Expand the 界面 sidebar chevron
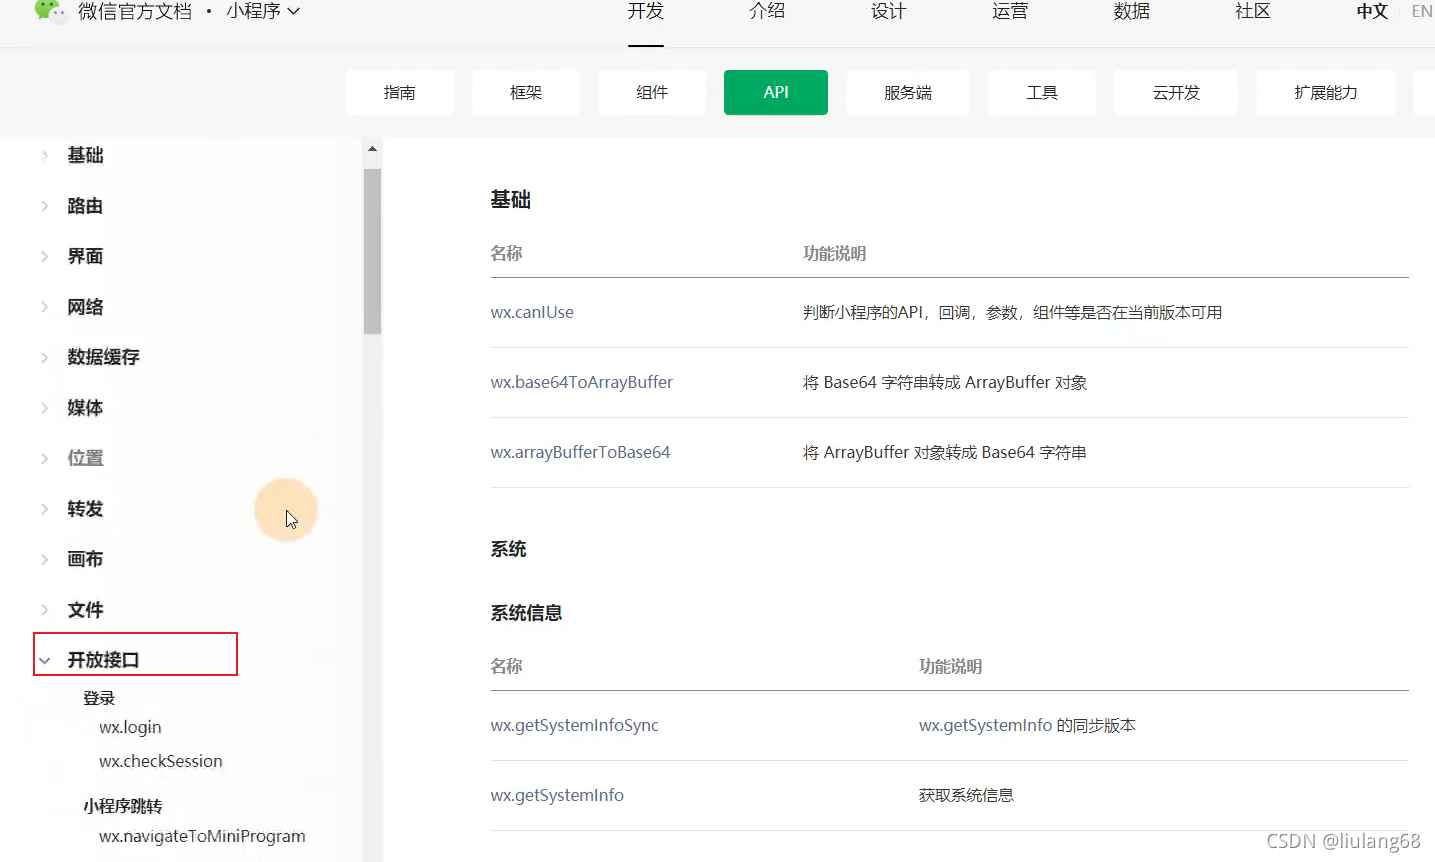Image resolution: width=1435 pixels, height=862 pixels. pyautogui.click(x=44, y=256)
